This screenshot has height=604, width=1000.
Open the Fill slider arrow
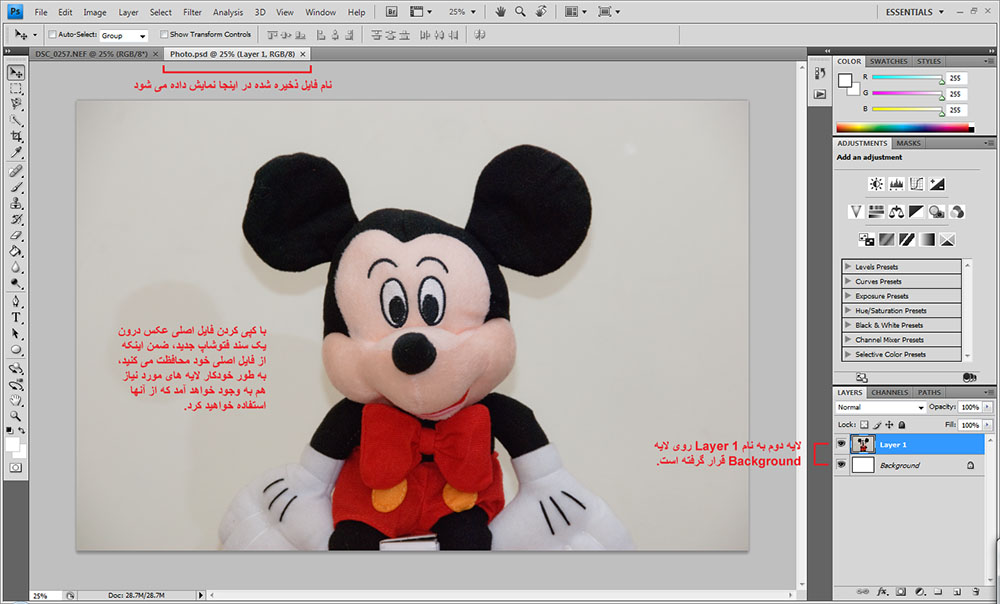[x=988, y=425]
